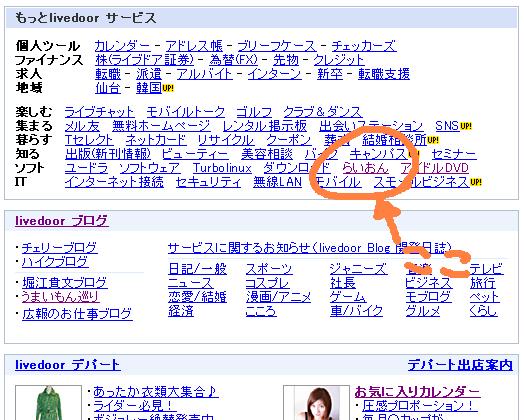
Task: Open green coat product thumbnail
Action: [x=49, y=403]
